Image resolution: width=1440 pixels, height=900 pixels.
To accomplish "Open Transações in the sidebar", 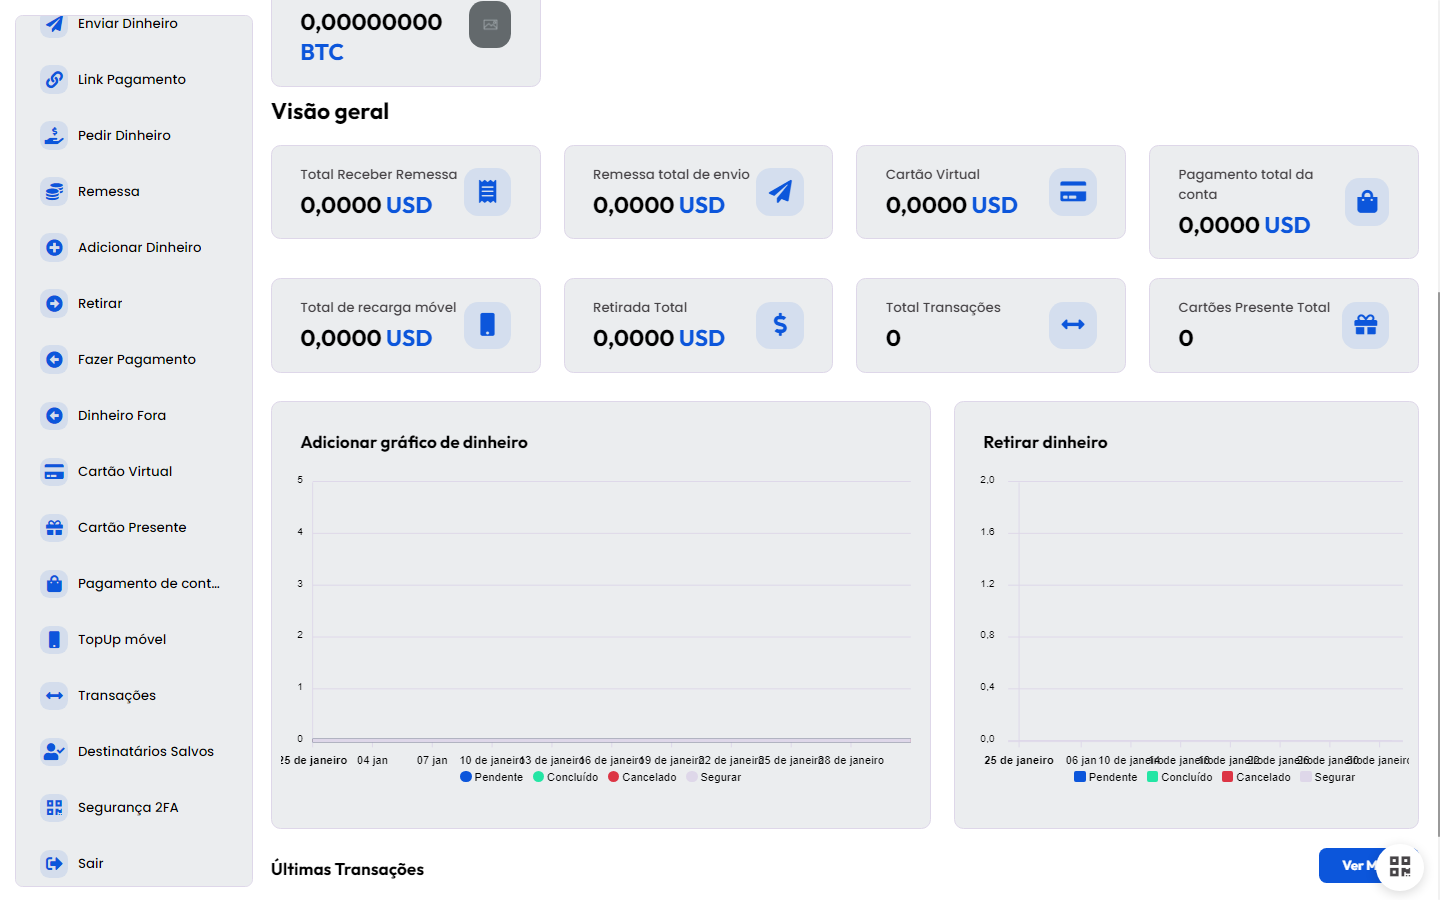I will tap(116, 695).
